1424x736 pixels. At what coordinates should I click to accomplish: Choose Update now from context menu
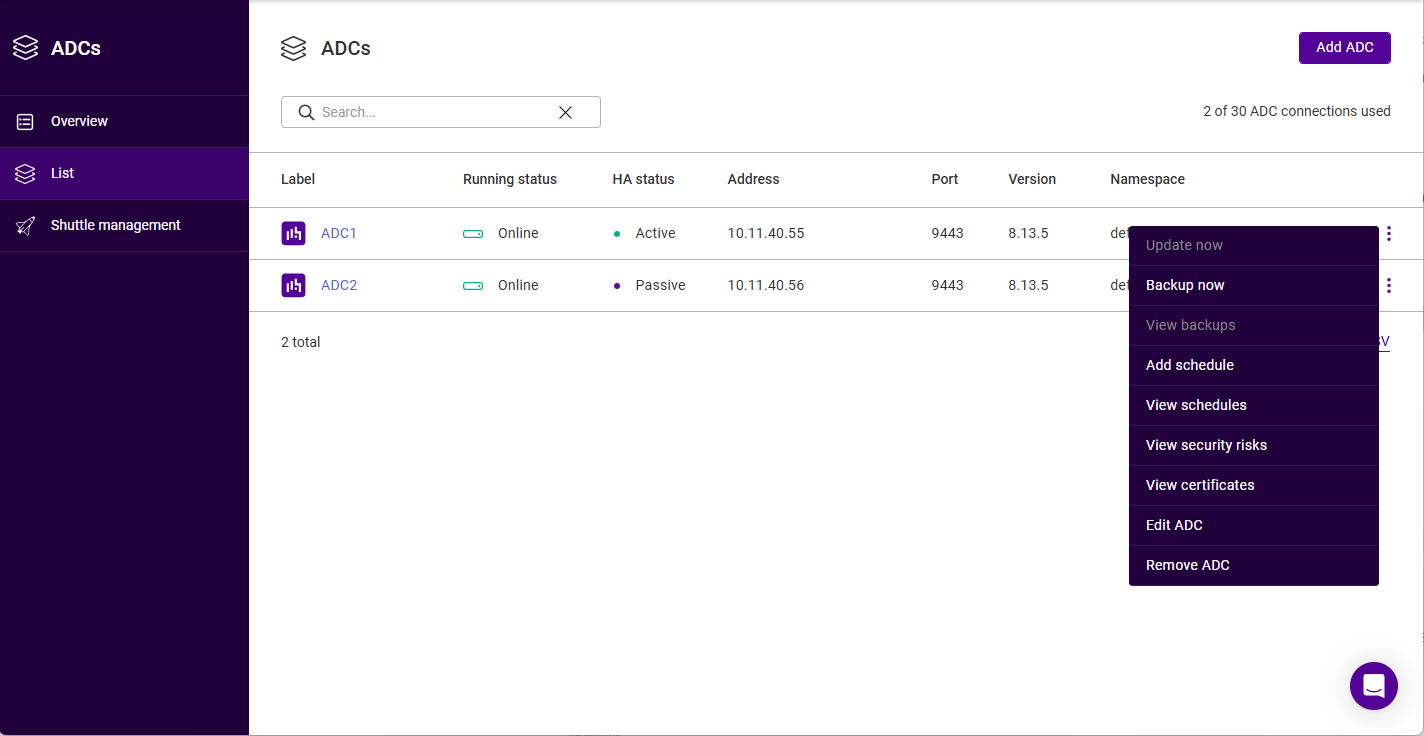1254,245
